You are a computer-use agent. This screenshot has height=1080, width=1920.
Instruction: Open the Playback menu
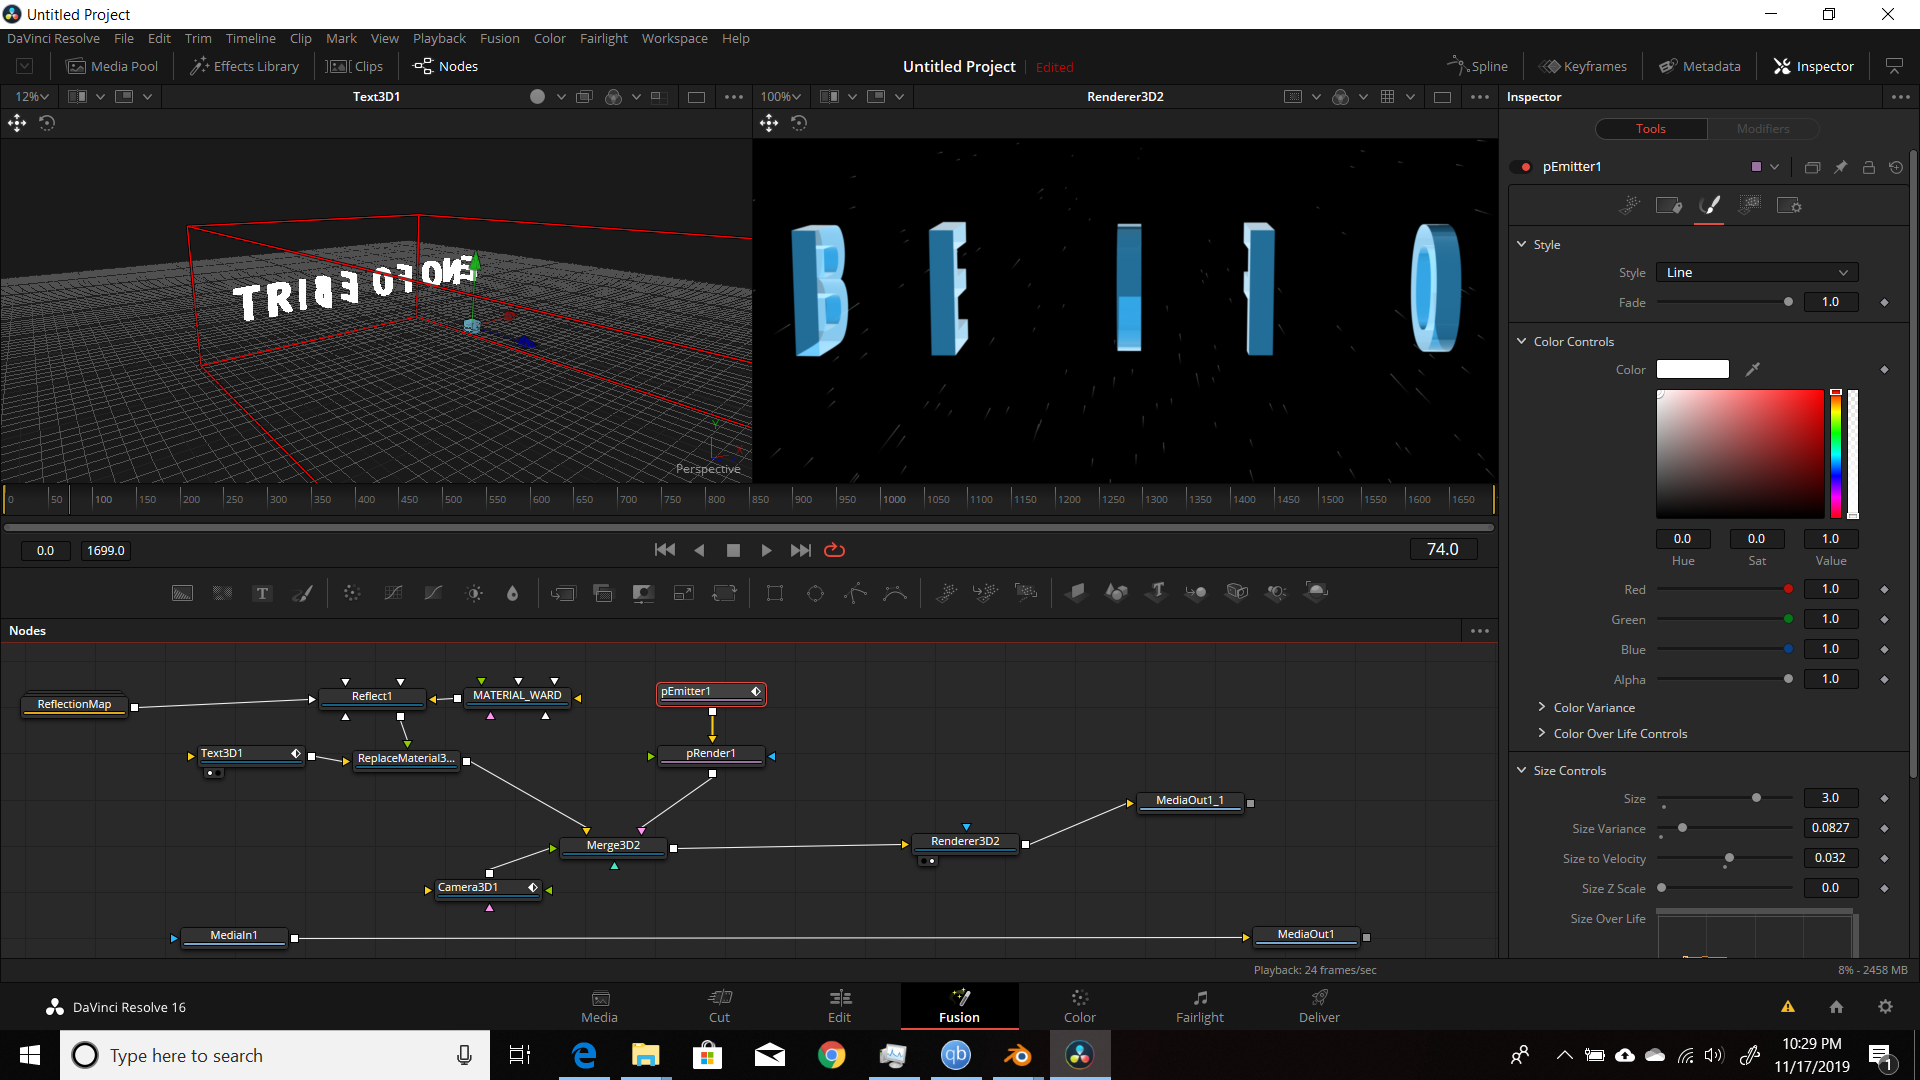coord(439,38)
